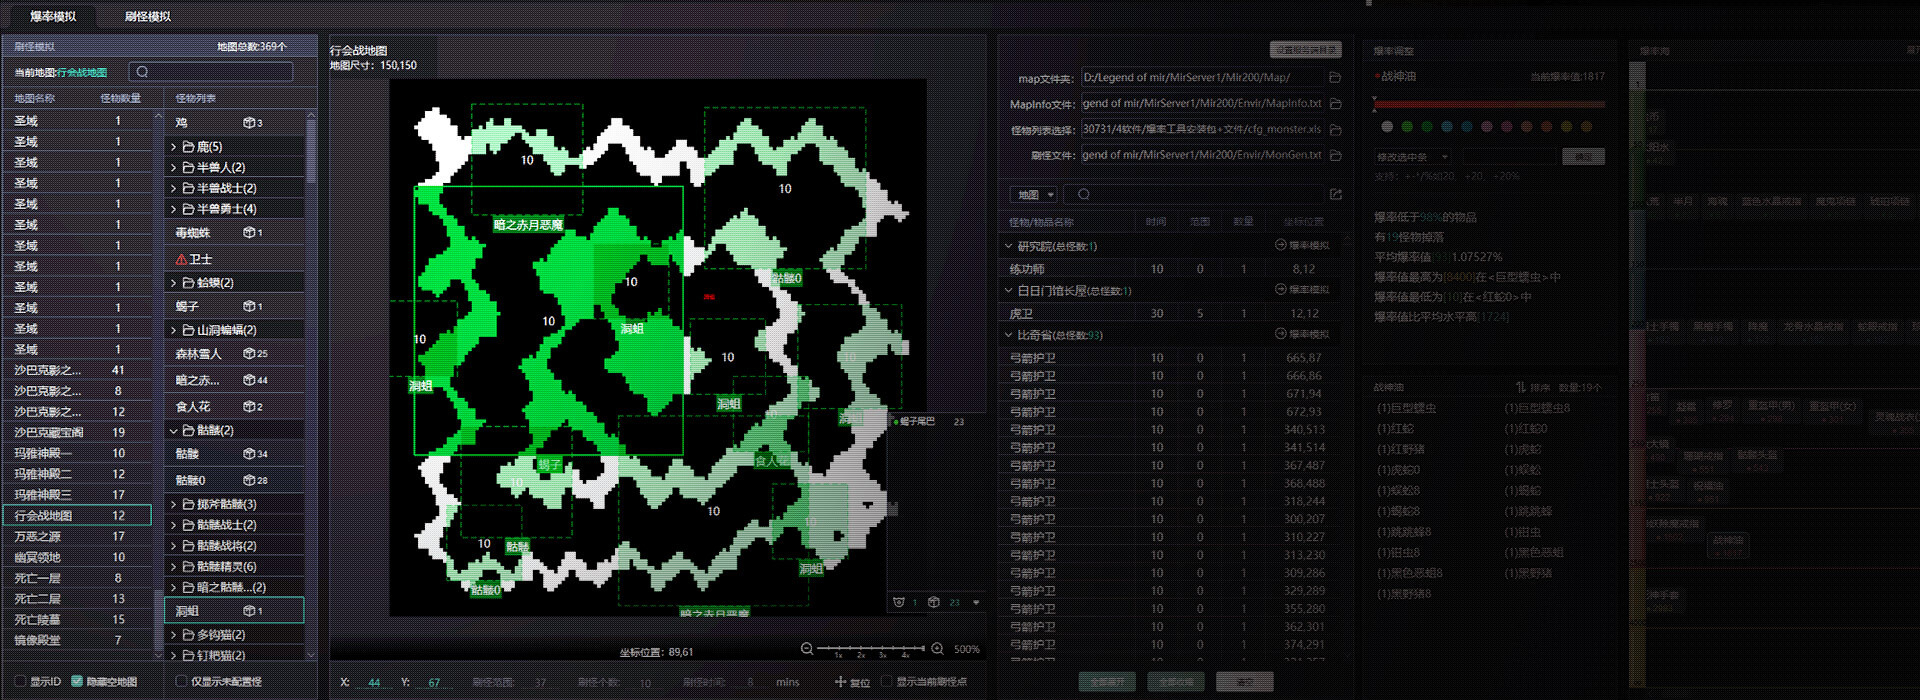Image resolution: width=1920 pixels, height=700 pixels.
Task: Switch to the 刷怪模拟 tab
Action: (147, 16)
